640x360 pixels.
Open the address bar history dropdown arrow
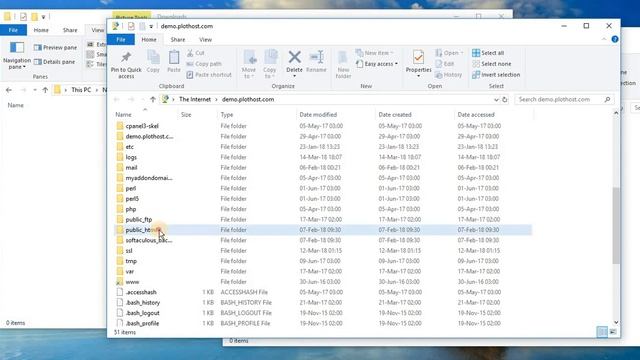496,100
